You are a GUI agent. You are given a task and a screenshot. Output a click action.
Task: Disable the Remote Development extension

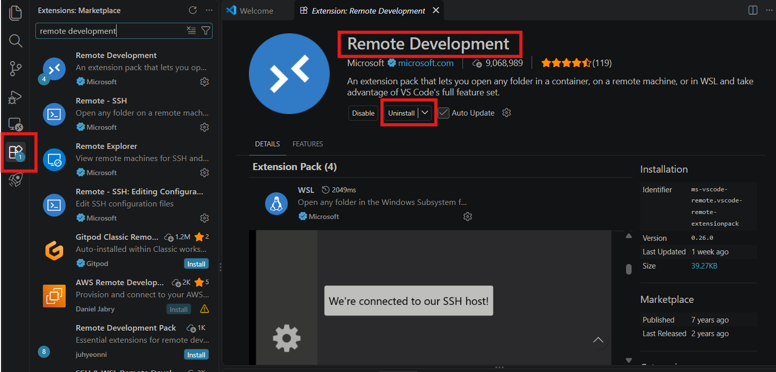(363, 113)
